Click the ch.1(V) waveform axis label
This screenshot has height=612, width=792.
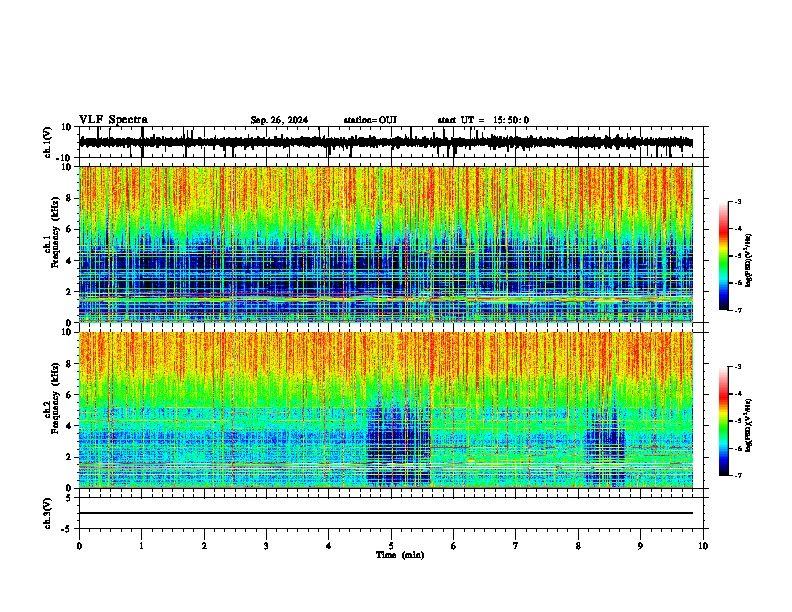(x=48, y=142)
